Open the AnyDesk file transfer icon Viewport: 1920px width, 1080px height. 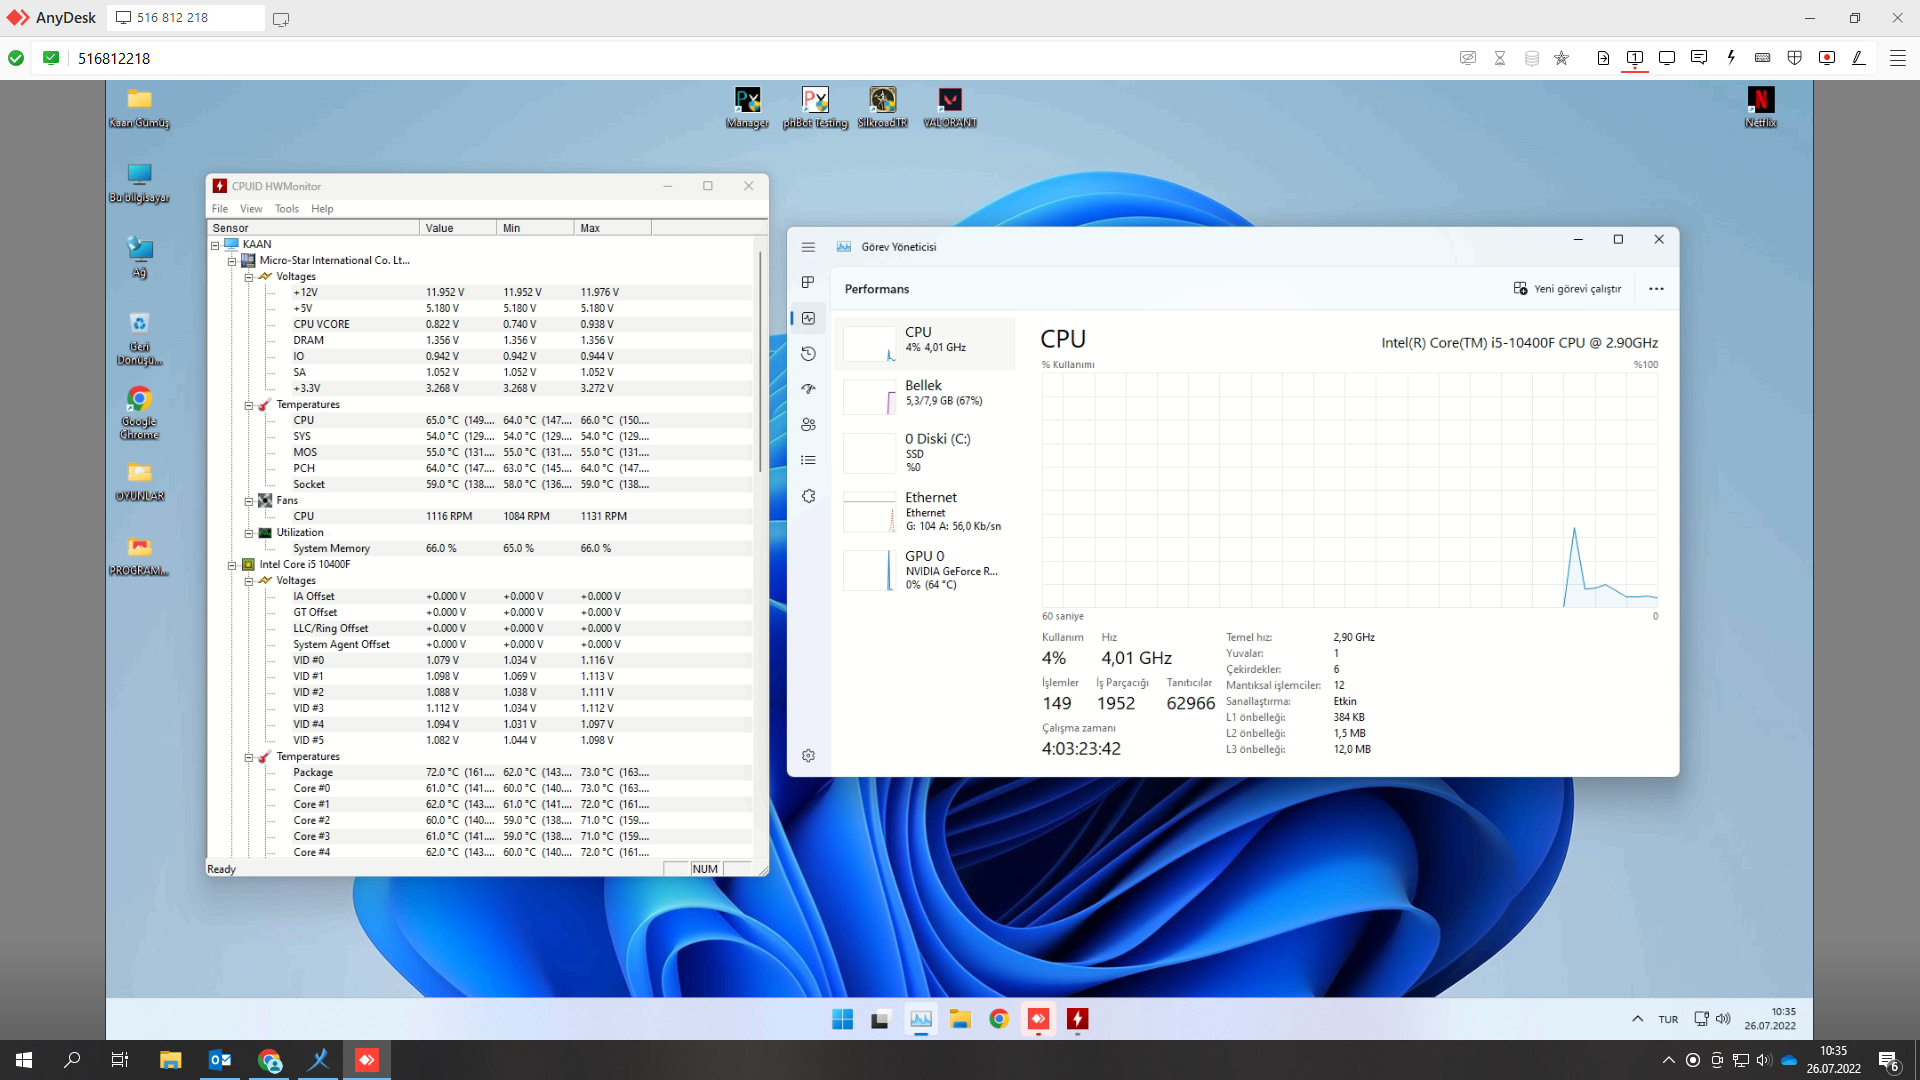(1603, 58)
